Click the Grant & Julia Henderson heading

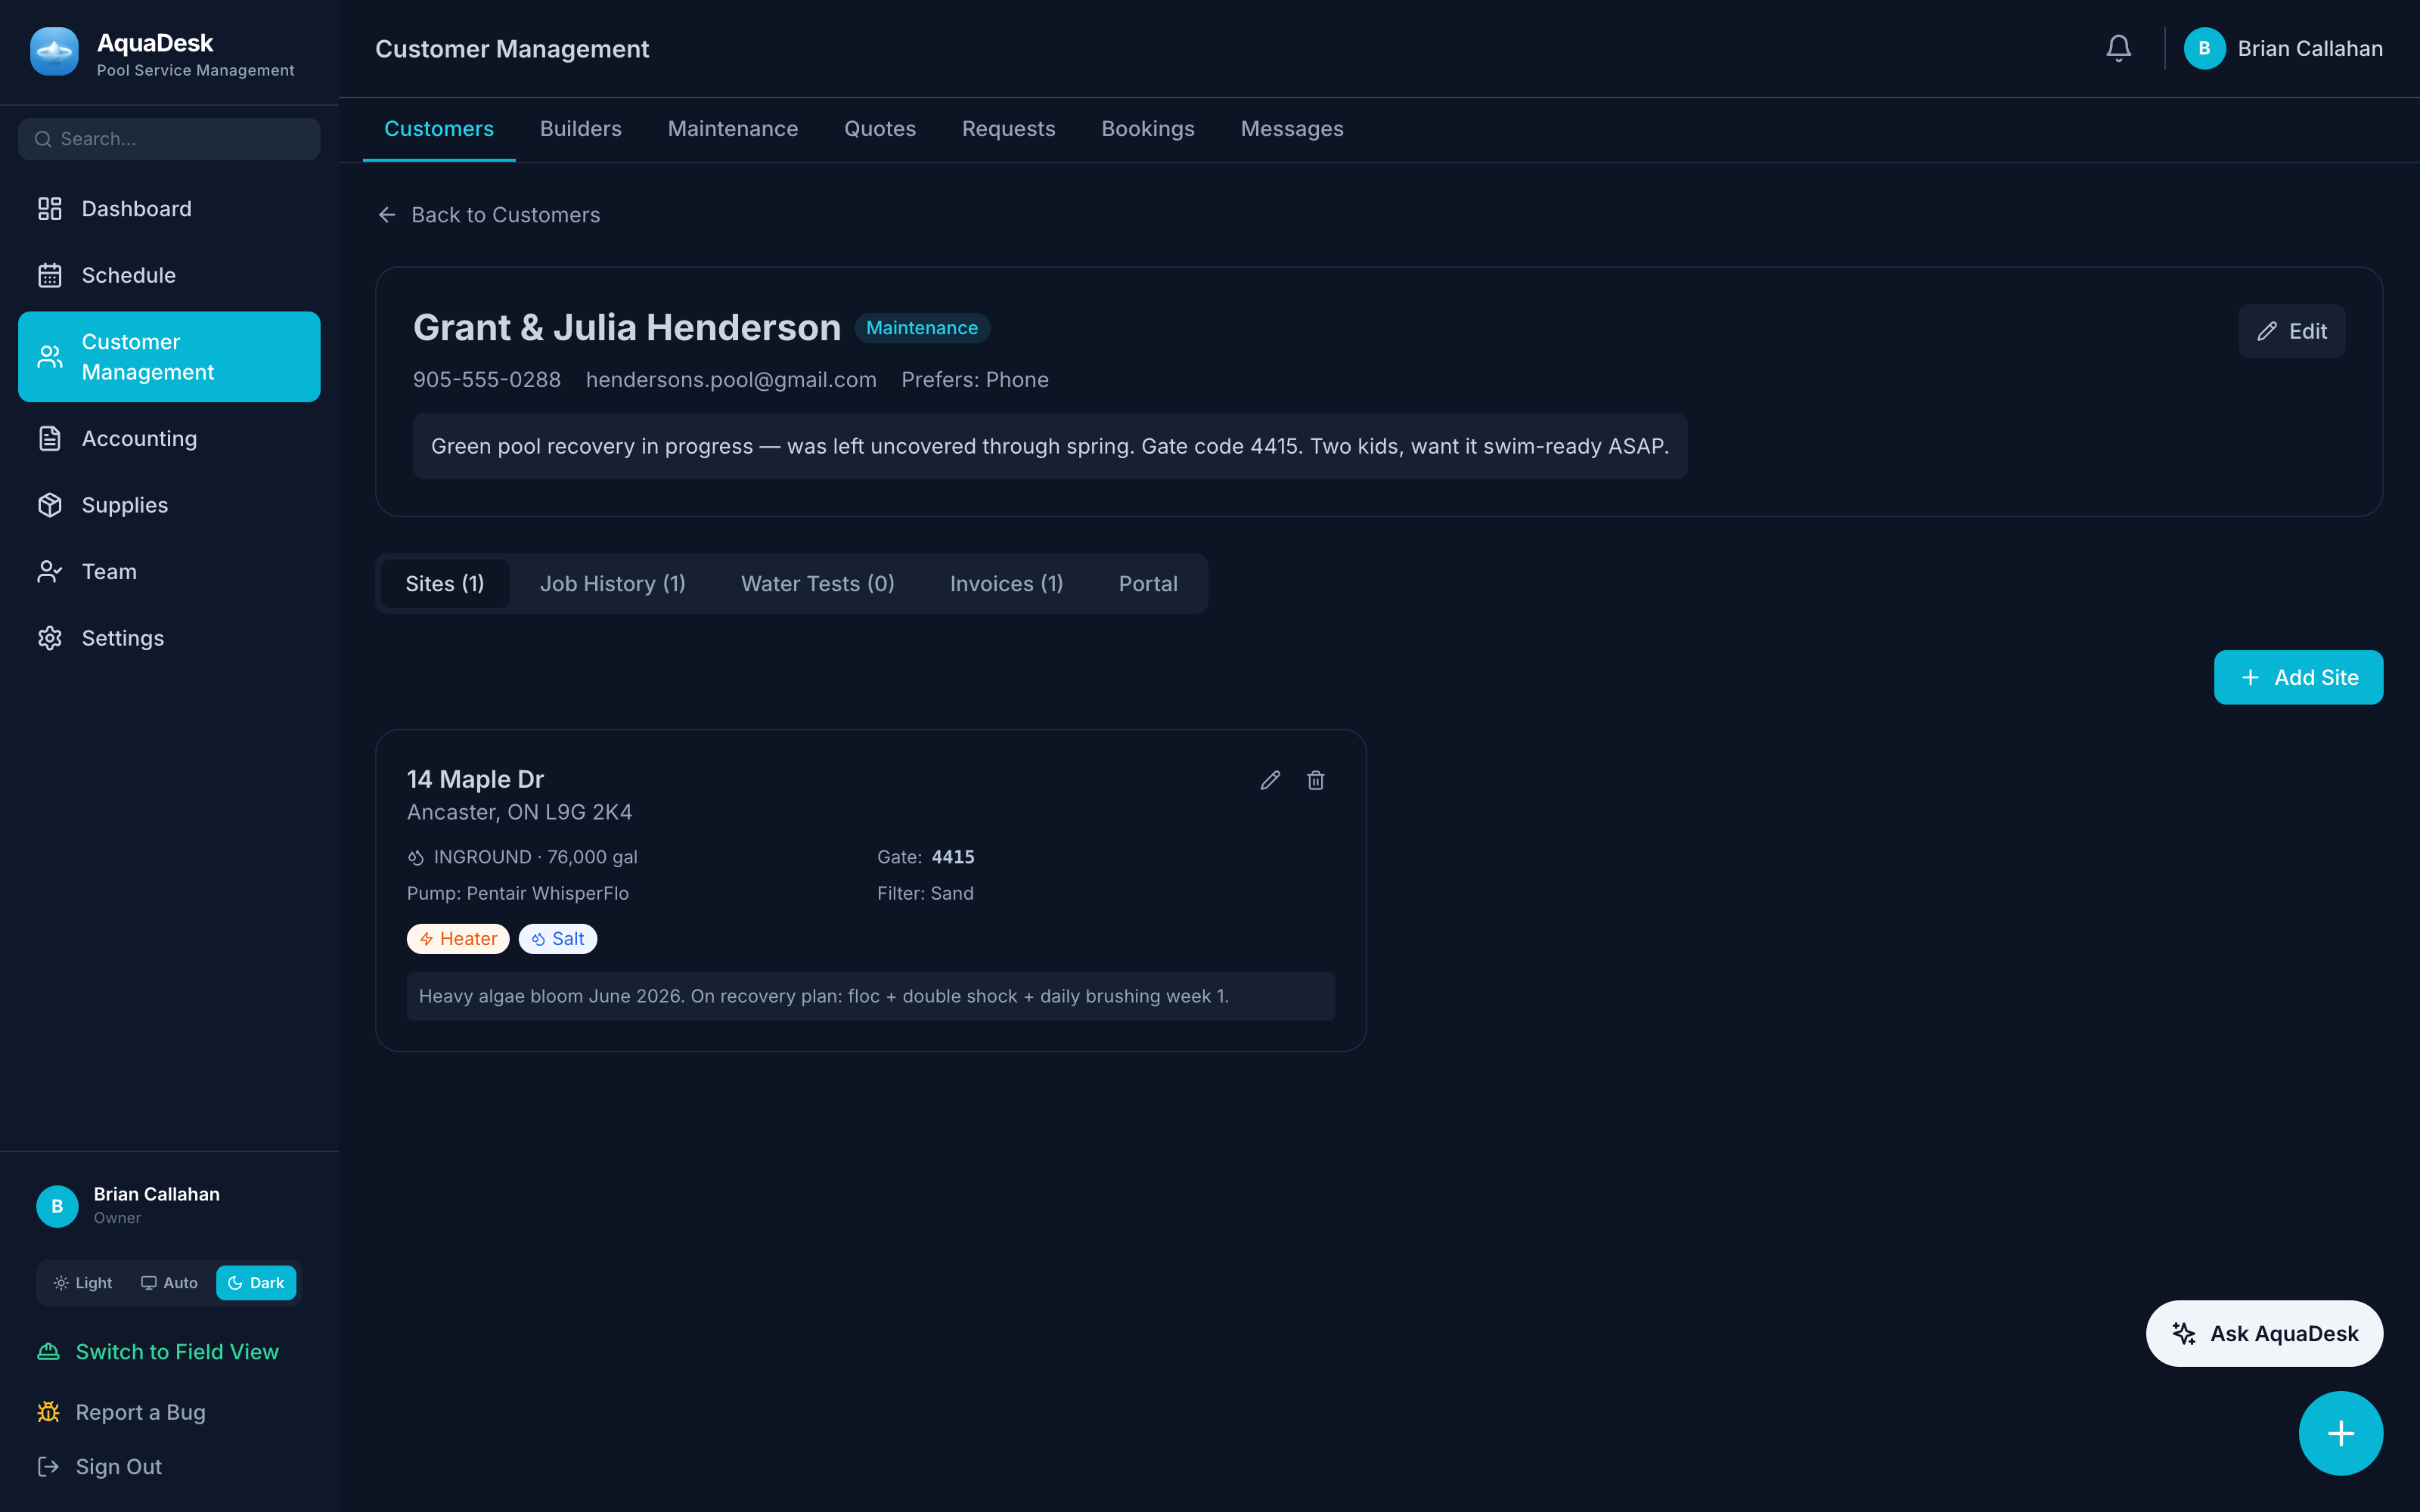(x=627, y=328)
